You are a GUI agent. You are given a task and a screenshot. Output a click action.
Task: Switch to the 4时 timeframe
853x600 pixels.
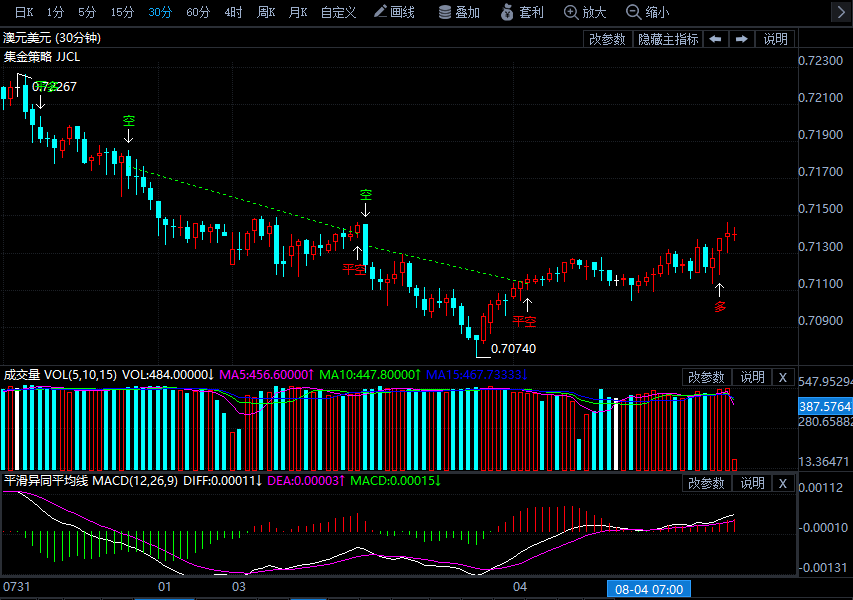coord(233,12)
